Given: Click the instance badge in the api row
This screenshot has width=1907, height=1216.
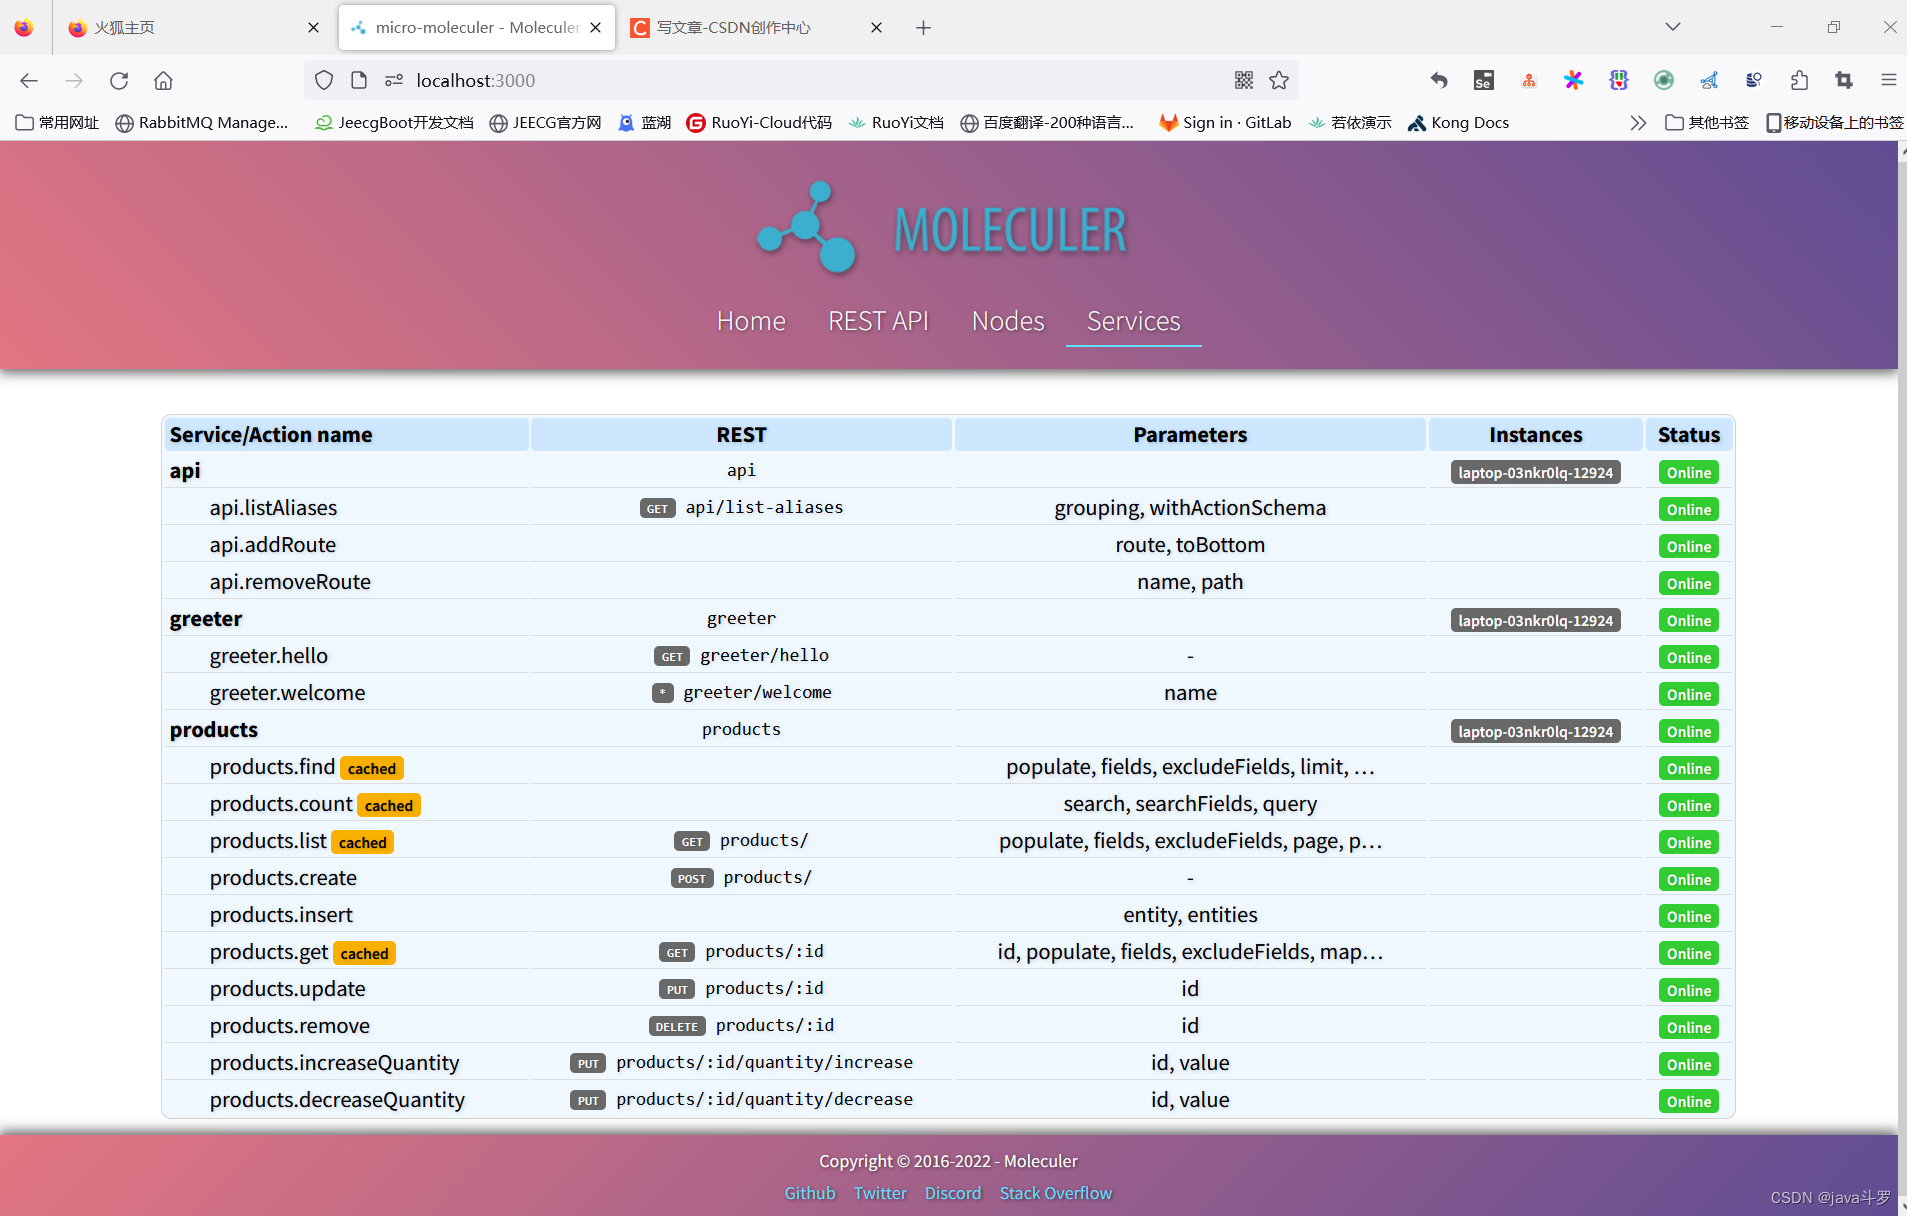Looking at the screenshot, I should coord(1536,472).
